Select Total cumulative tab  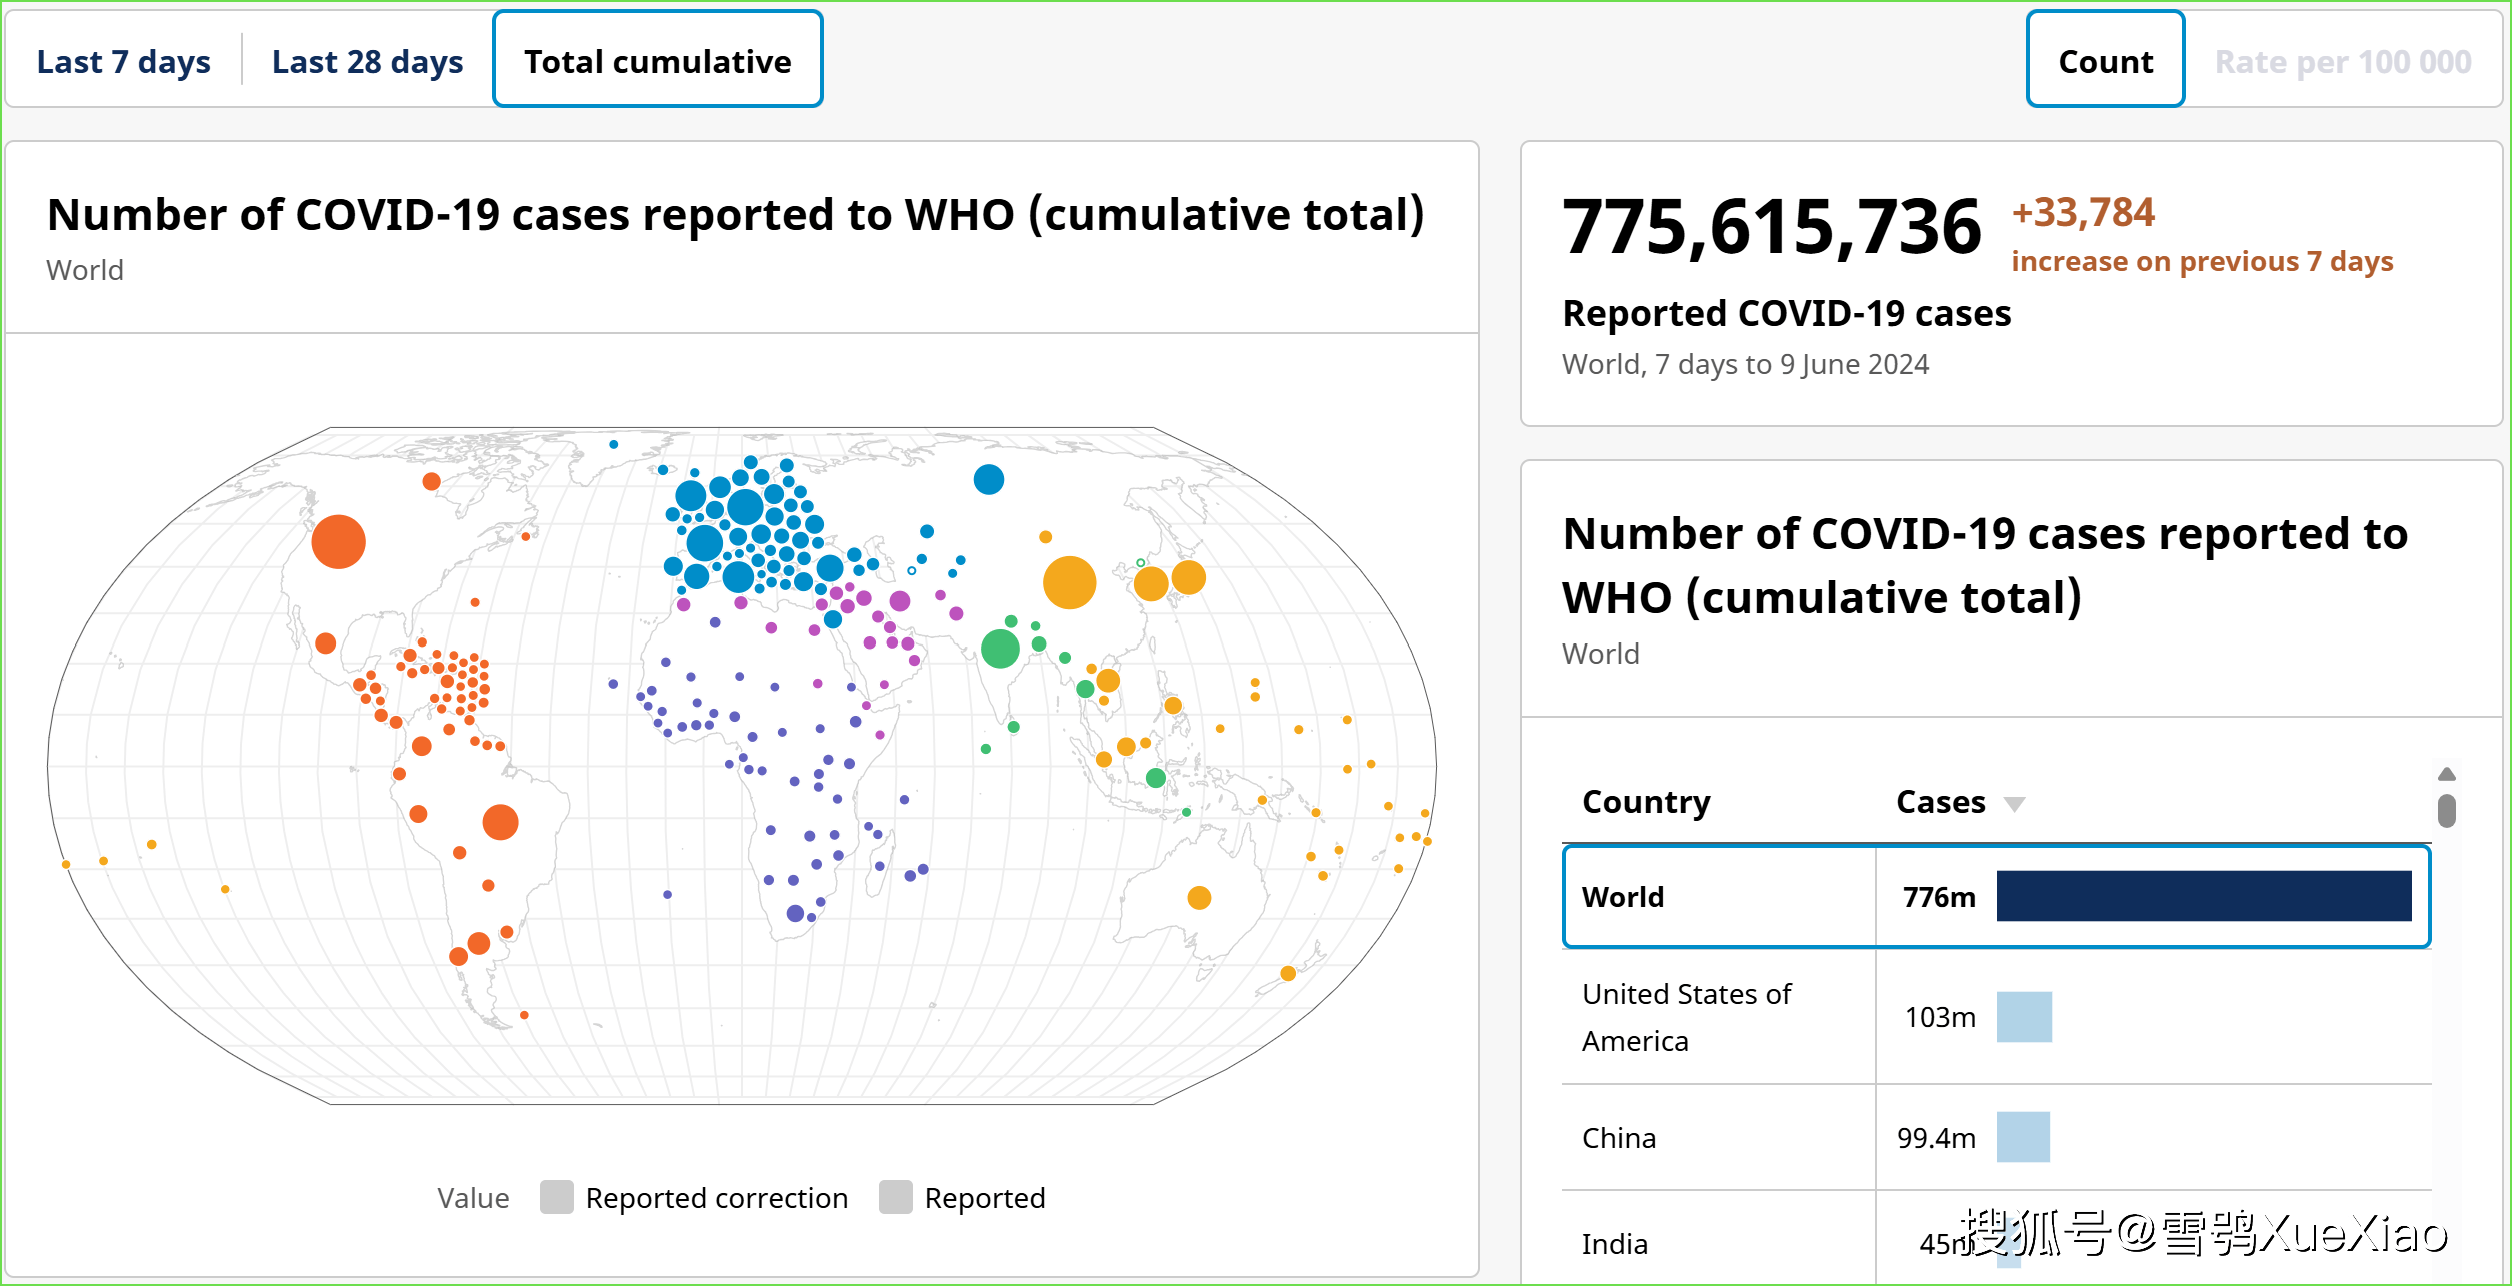click(x=657, y=62)
